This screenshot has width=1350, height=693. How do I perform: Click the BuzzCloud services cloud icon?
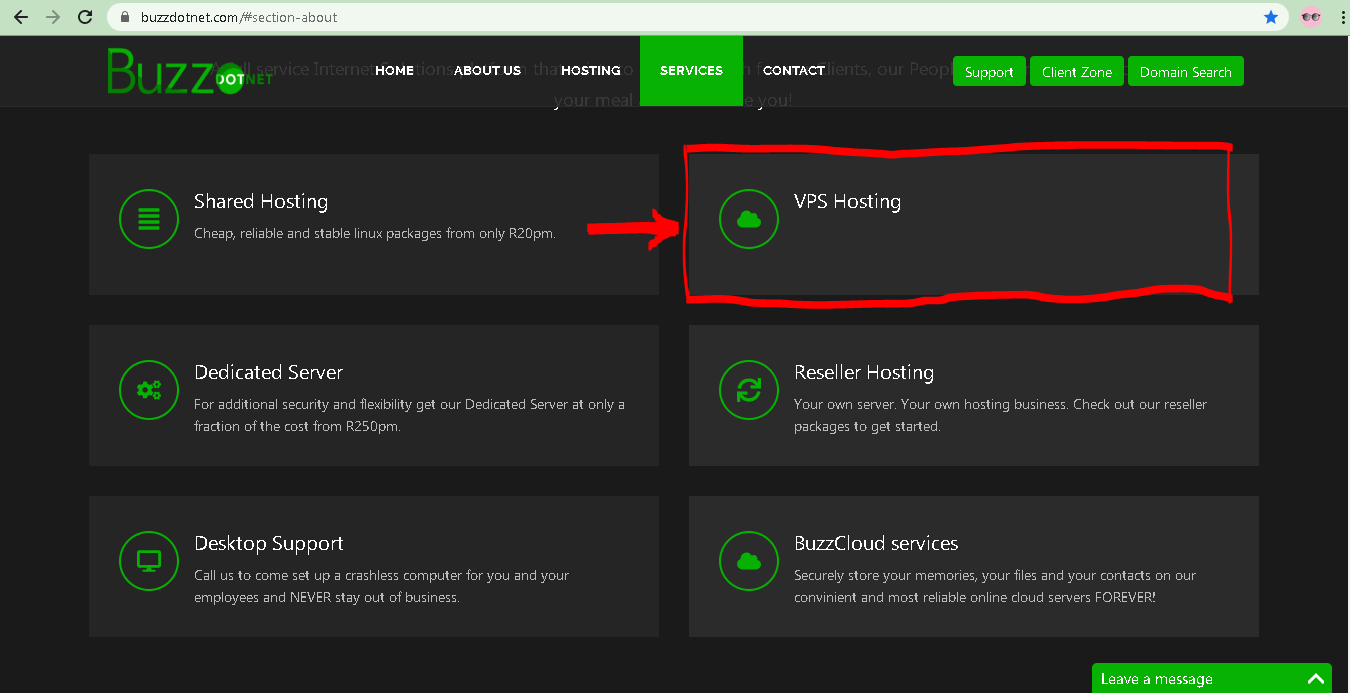click(x=749, y=561)
